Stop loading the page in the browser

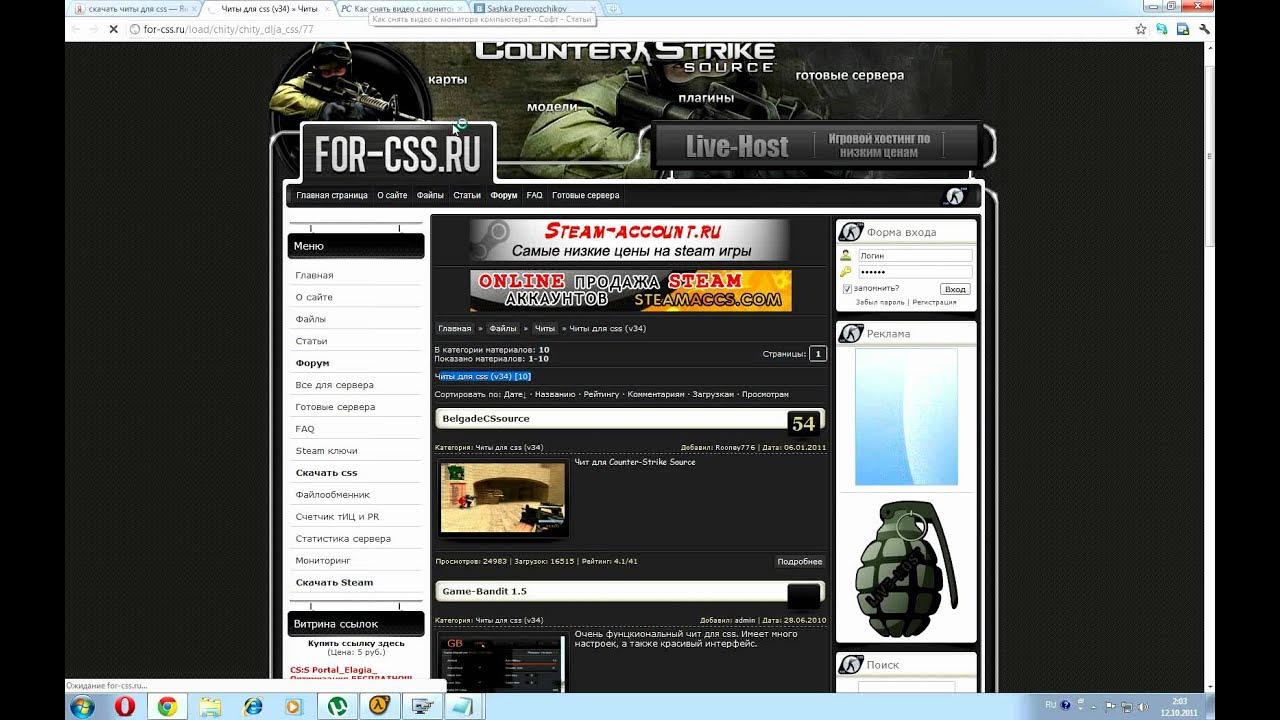point(113,29)
